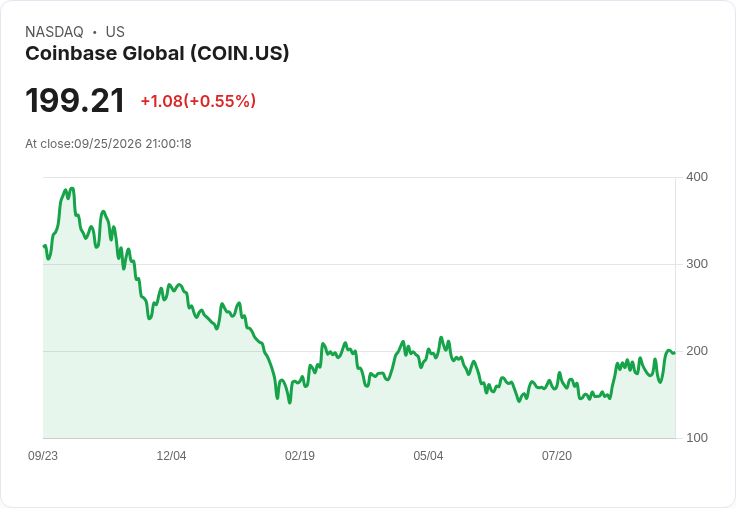The height and width of the screenshot is (508, 736).
Task: Click the latest endpoint of the price line
Action: (x=675, y=353)
